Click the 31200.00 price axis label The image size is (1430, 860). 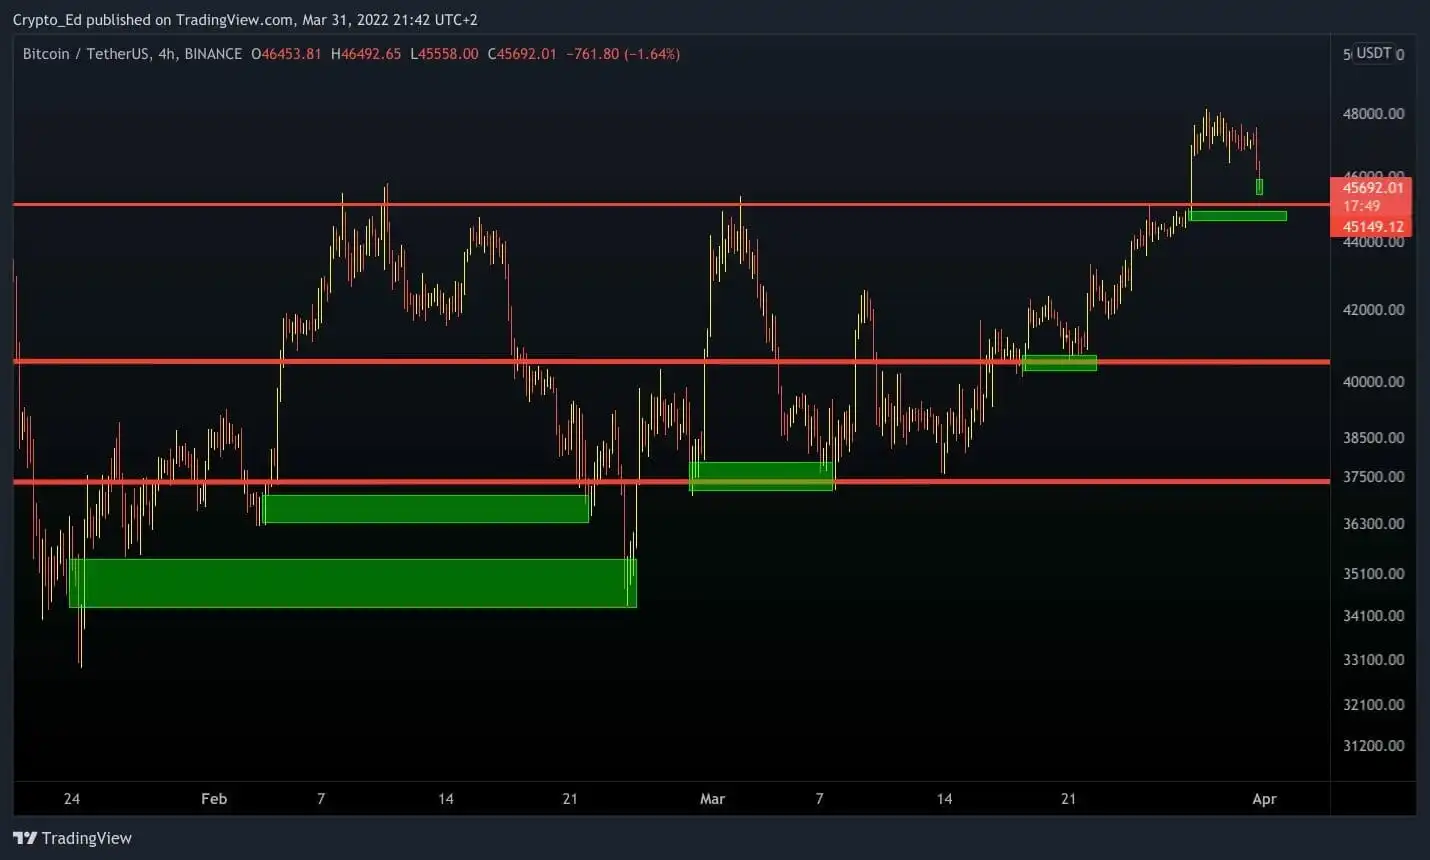click(x=1372, y=746)
